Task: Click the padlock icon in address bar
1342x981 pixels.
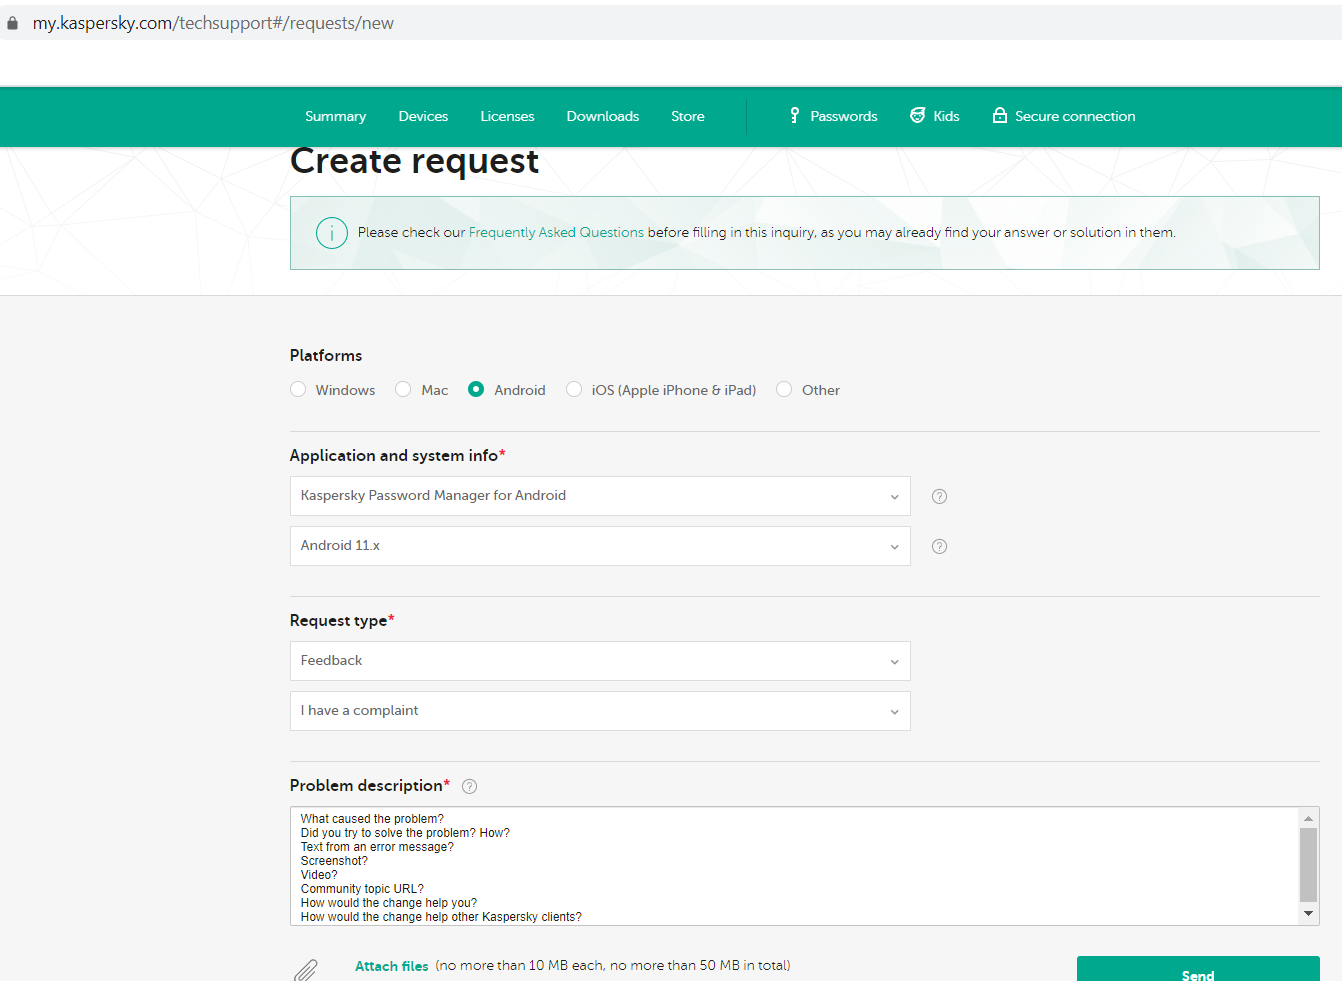Action: pos(12,23)
